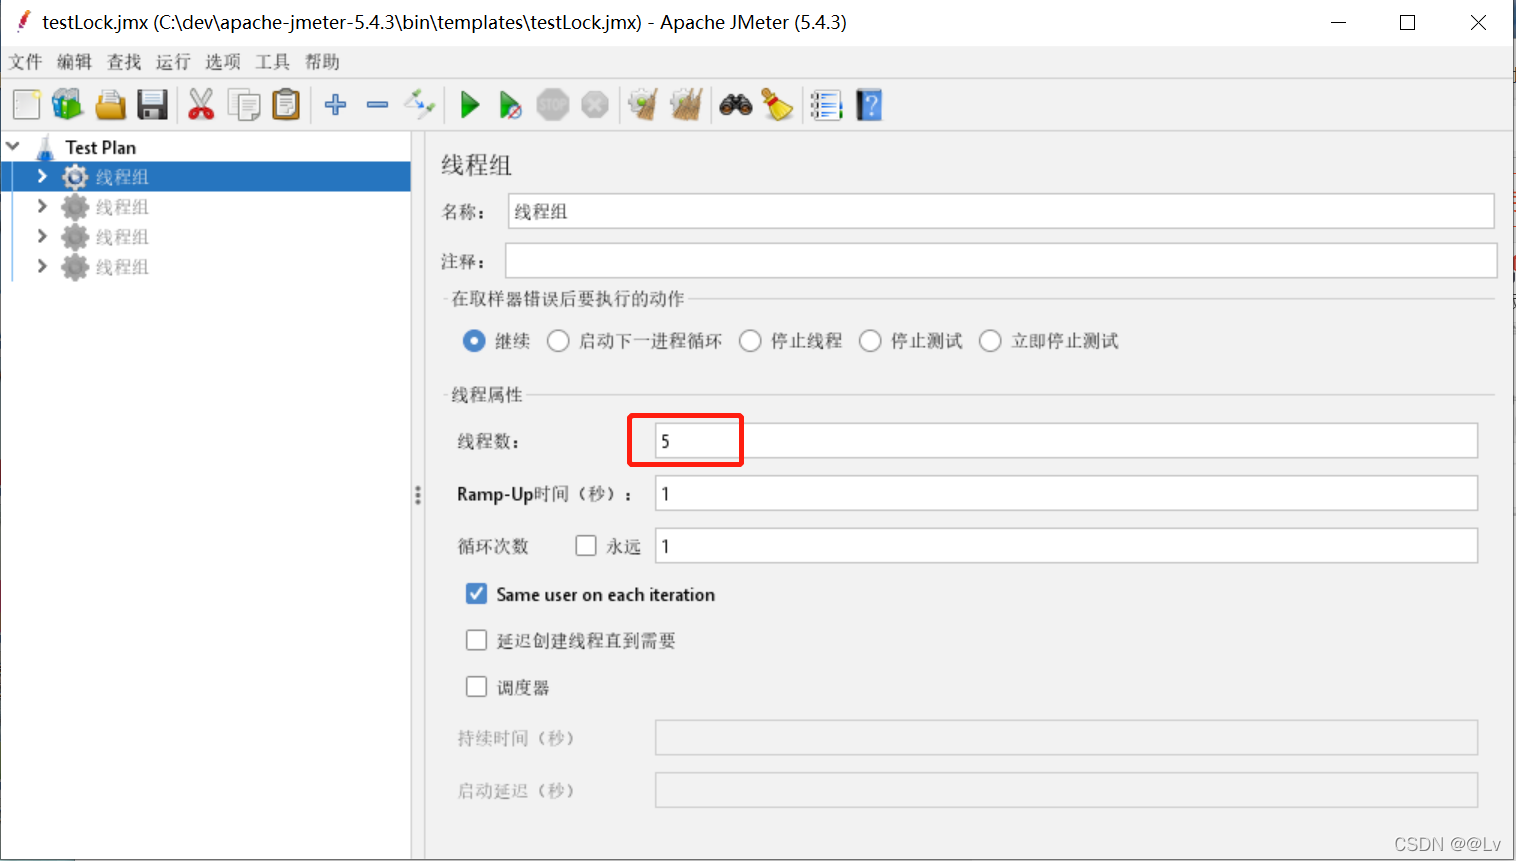Click the 注释 comment input field
Screen dimensions: 1516x861
pyautogui.click(x=1001, y=261)
